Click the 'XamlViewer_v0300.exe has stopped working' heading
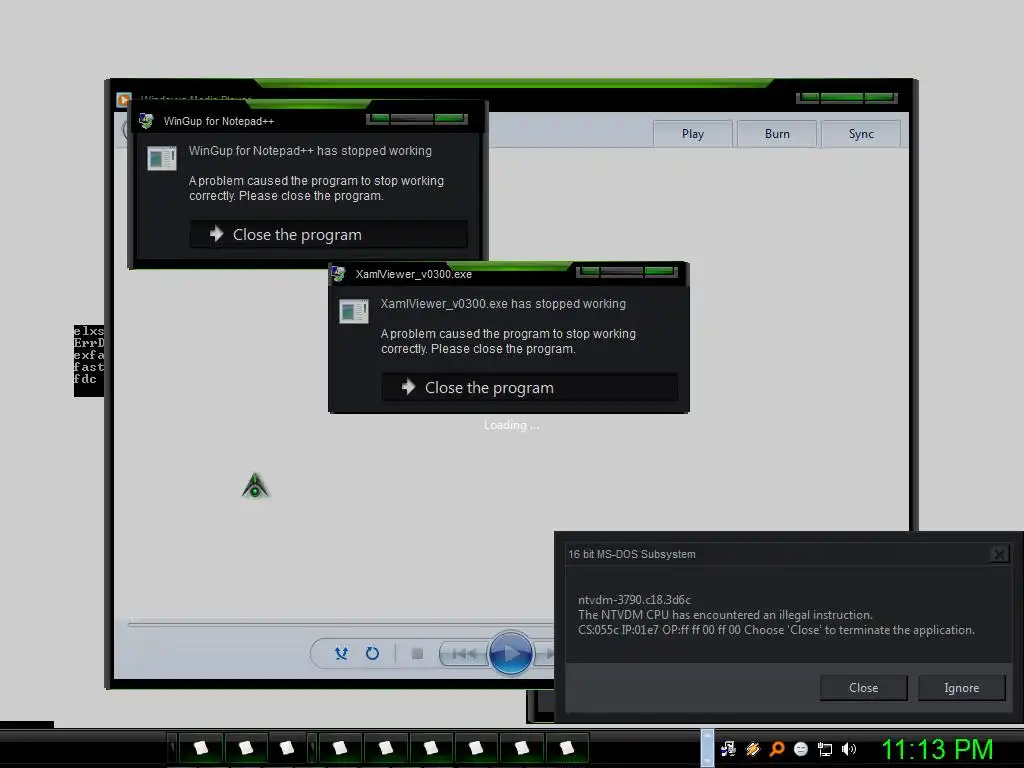1024x768 pixels. pyautogui.click(x=503, y=304)
